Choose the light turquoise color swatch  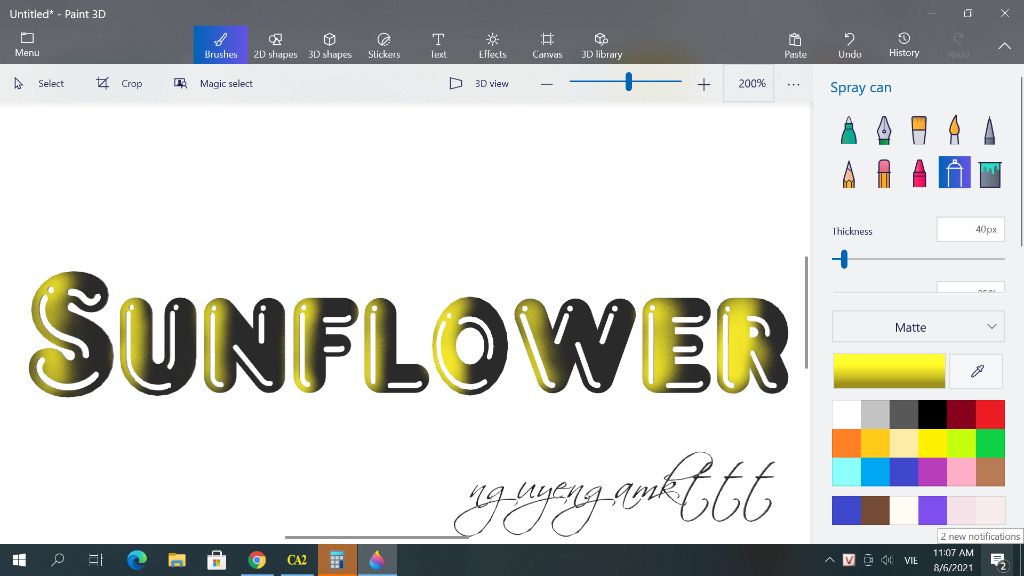[x=846, y=472]
